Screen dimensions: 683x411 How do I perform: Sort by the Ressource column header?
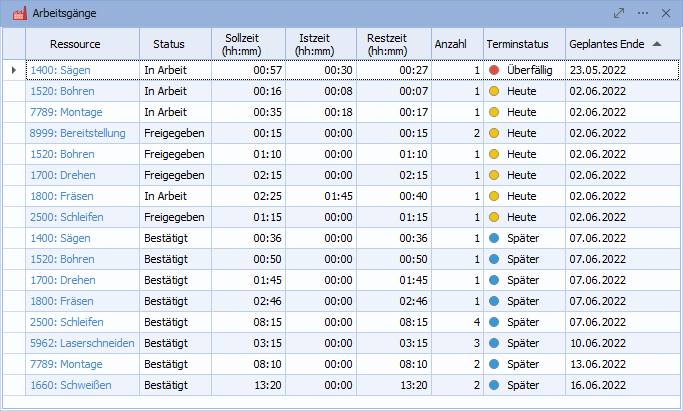click(x=81, y=44)
